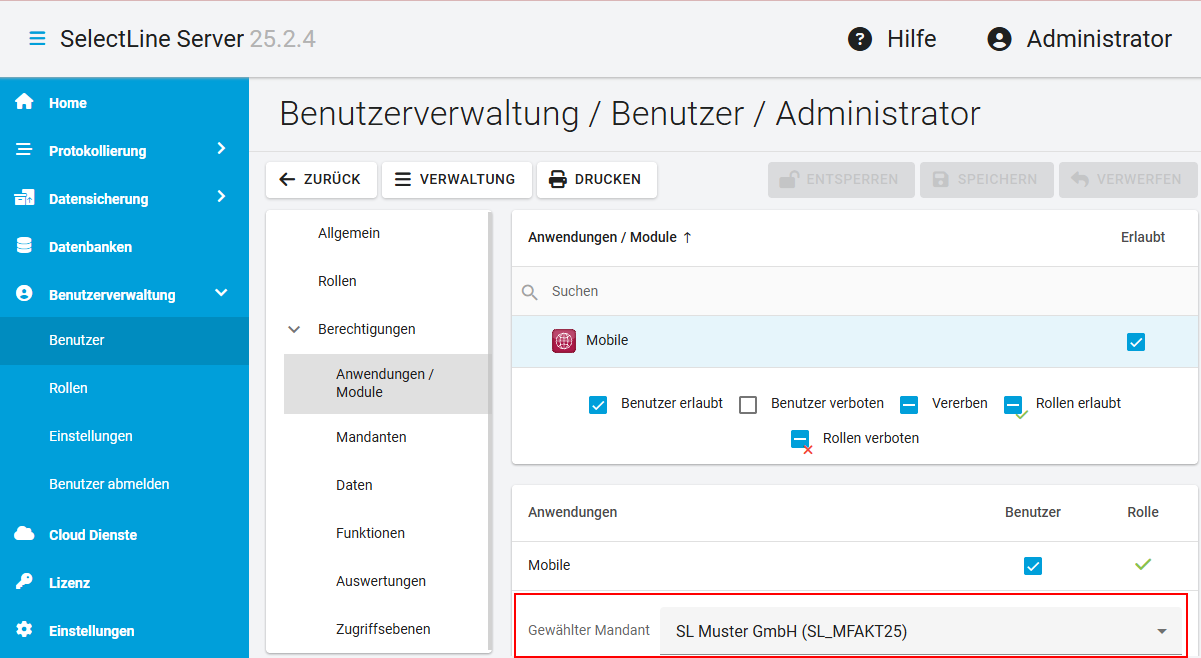Click the Erlaubt column header

[x=1143, y=238]
